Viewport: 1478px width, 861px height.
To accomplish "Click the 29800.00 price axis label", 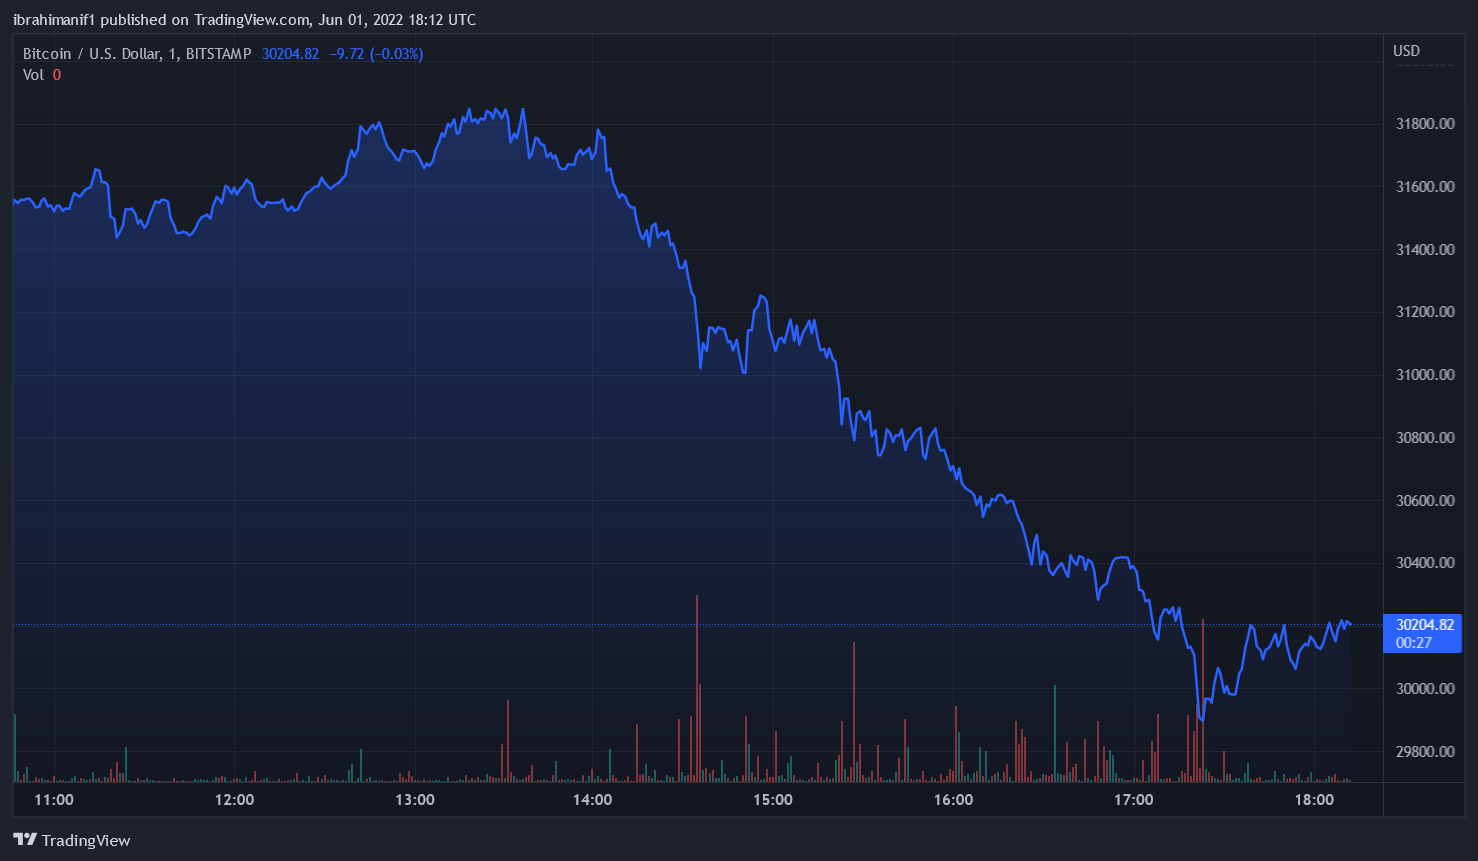I will 1424,751.
